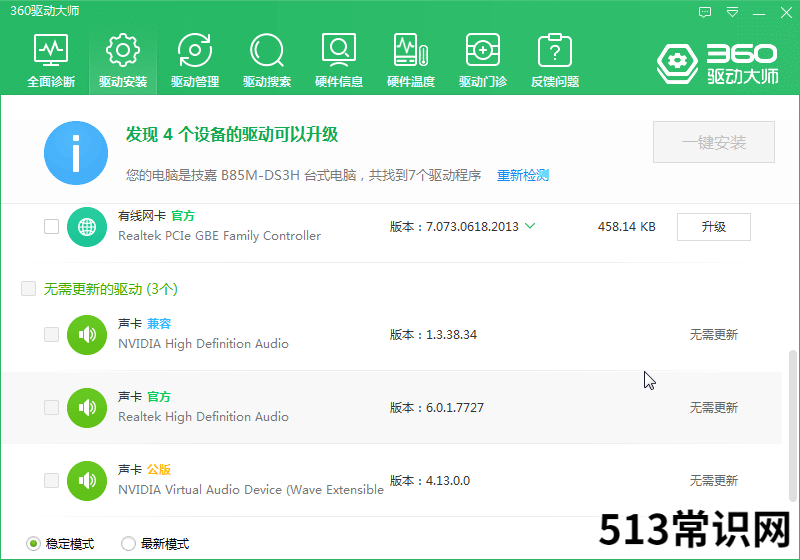Click 无需更新 for NVIDIA High Definition Audio

click(x=714, y=335)
